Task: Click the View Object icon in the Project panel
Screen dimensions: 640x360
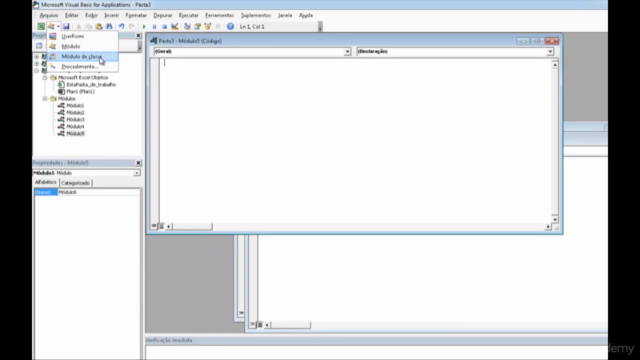Action: click(39, 46)
